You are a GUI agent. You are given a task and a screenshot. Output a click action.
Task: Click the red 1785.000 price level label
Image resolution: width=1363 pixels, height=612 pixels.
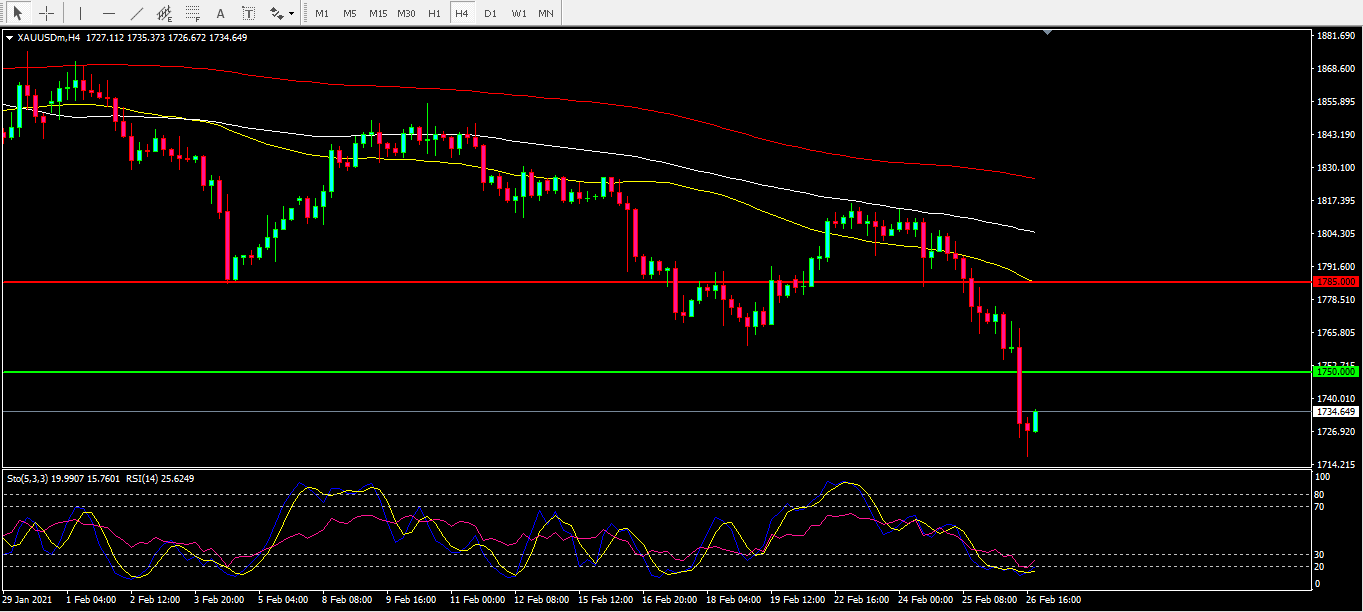(x=1335, y=282)
